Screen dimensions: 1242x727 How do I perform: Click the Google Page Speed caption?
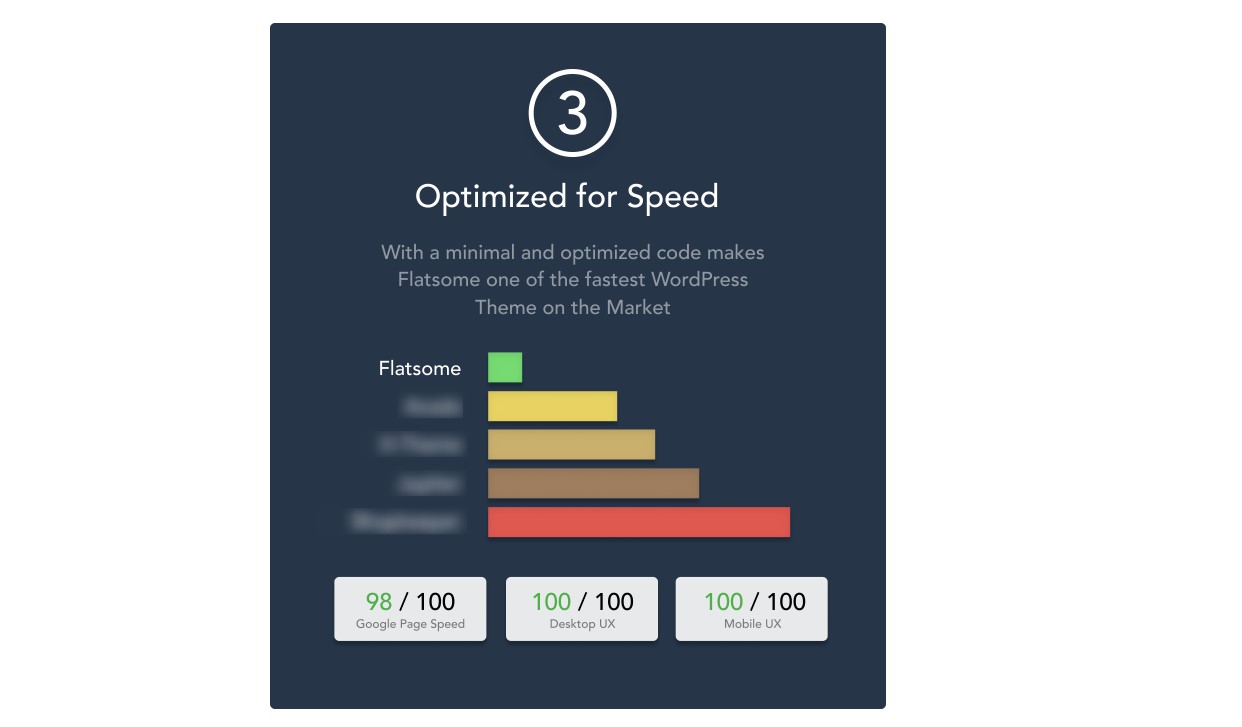[x=410, y=624]
